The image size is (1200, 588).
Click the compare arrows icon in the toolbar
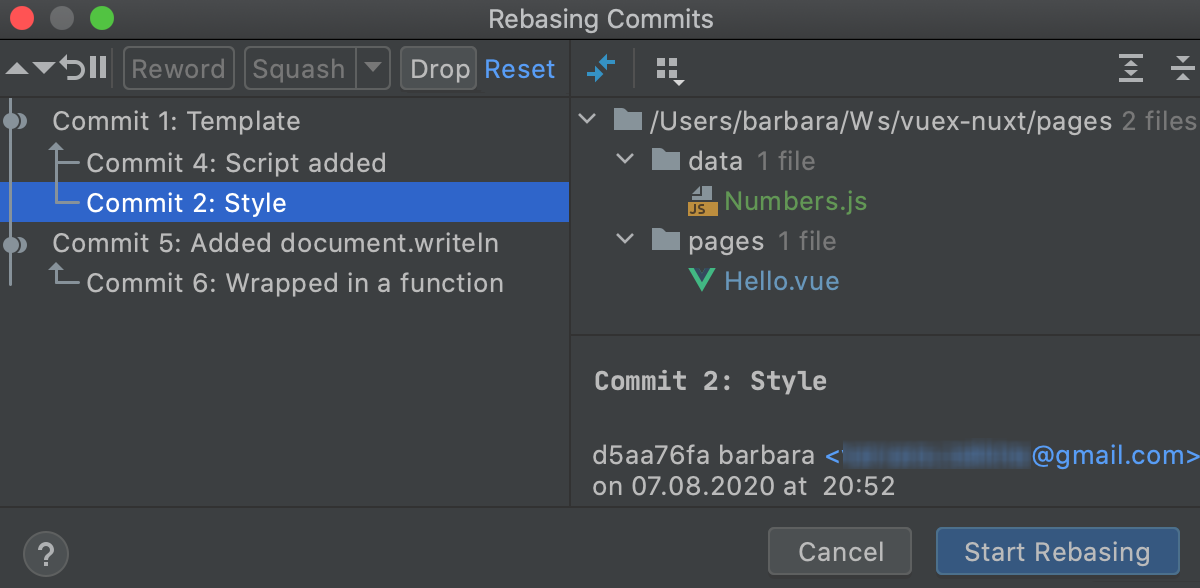click(601, 69)
